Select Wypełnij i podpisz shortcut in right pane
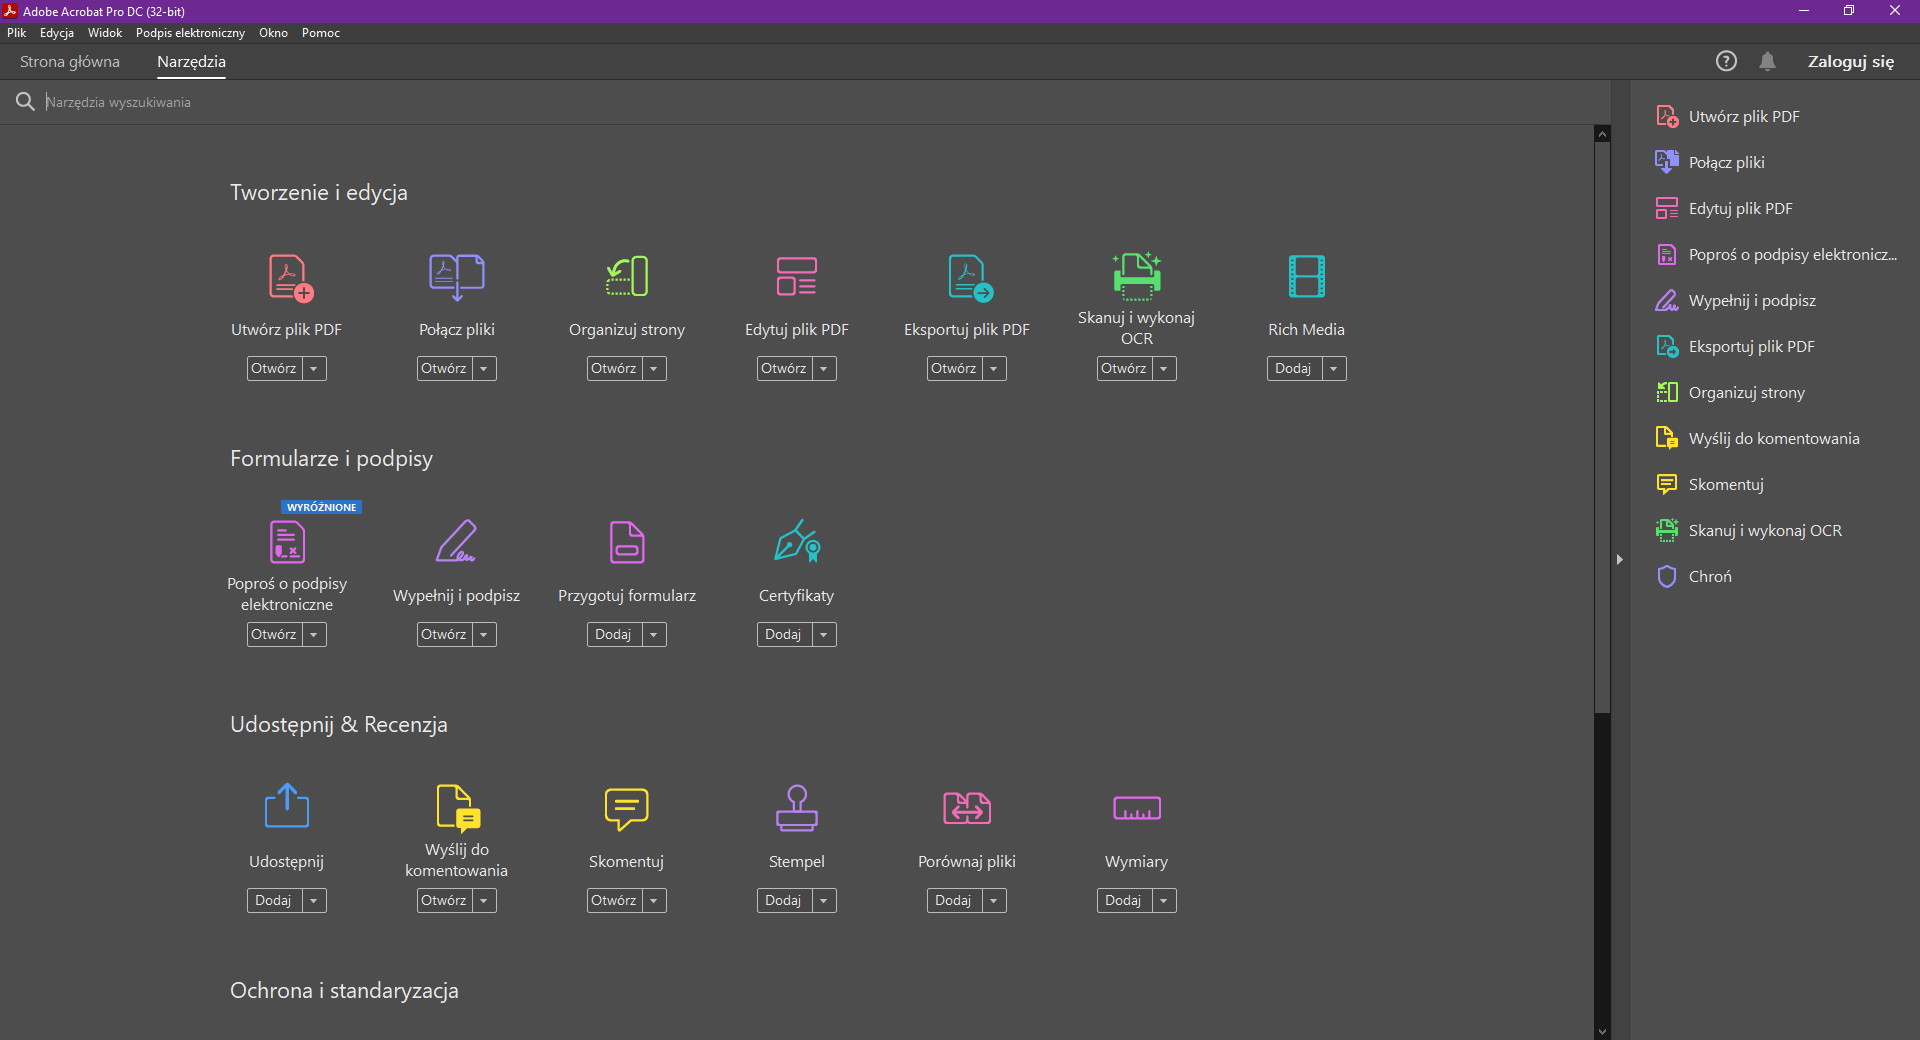The width and height of the screenshot is (1920, 1040). tap(1736, 301)
